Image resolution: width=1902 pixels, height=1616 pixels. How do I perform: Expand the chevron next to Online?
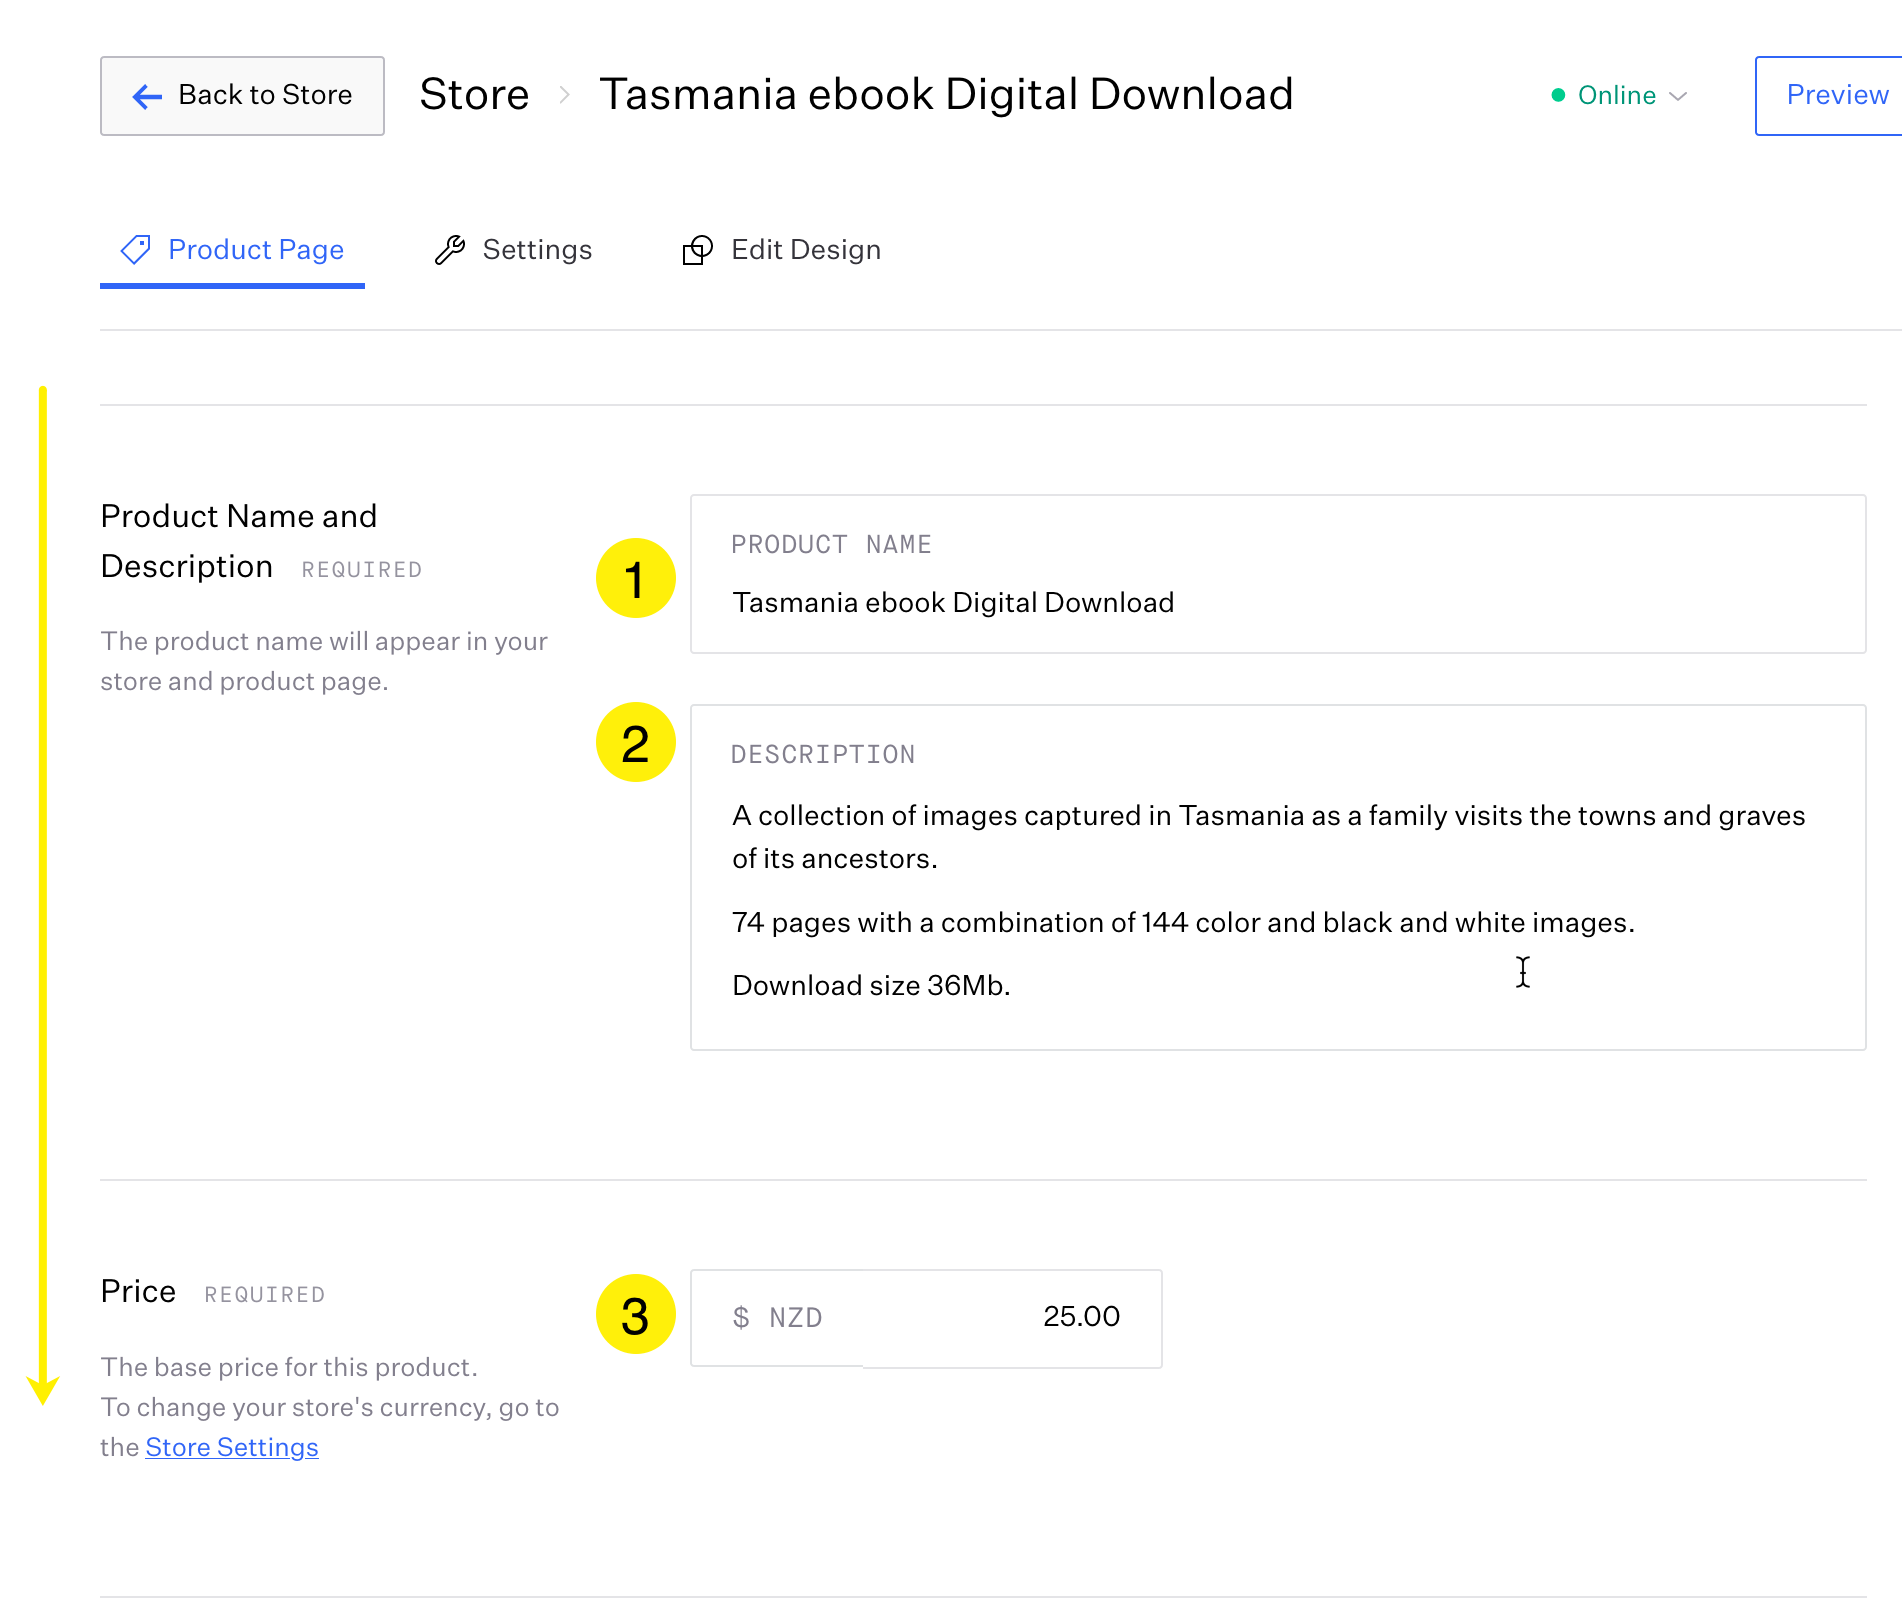click(1679, 96)
